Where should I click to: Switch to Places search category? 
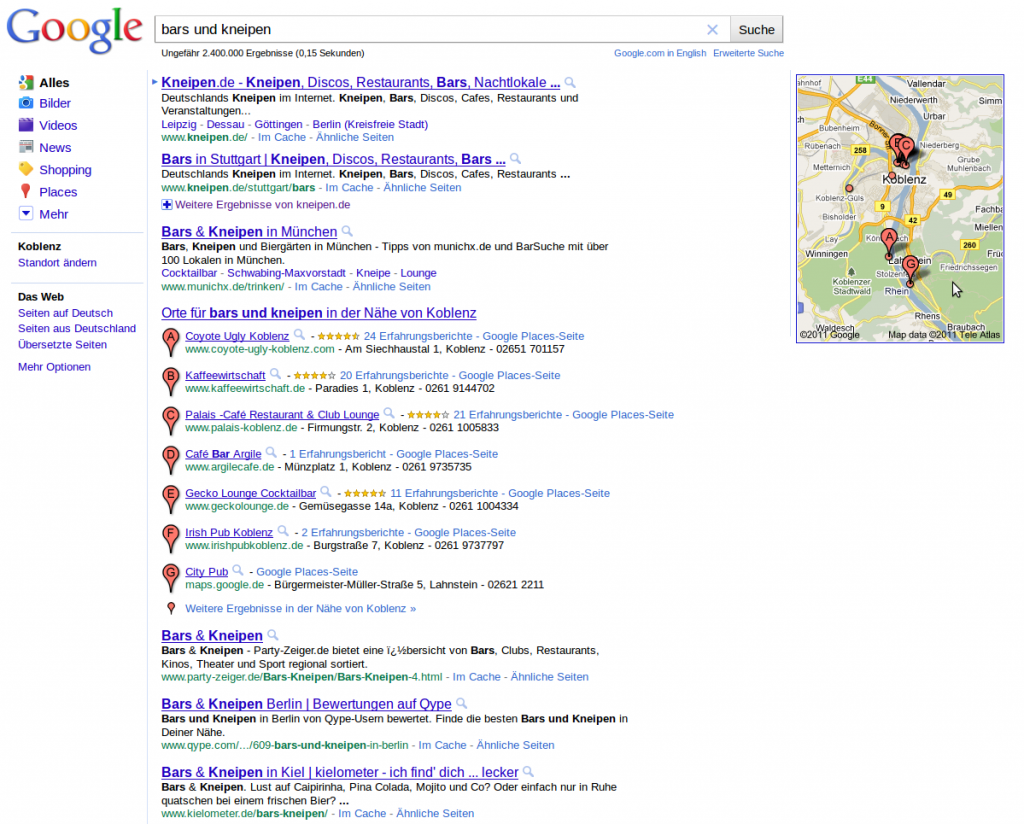point(58,192)
